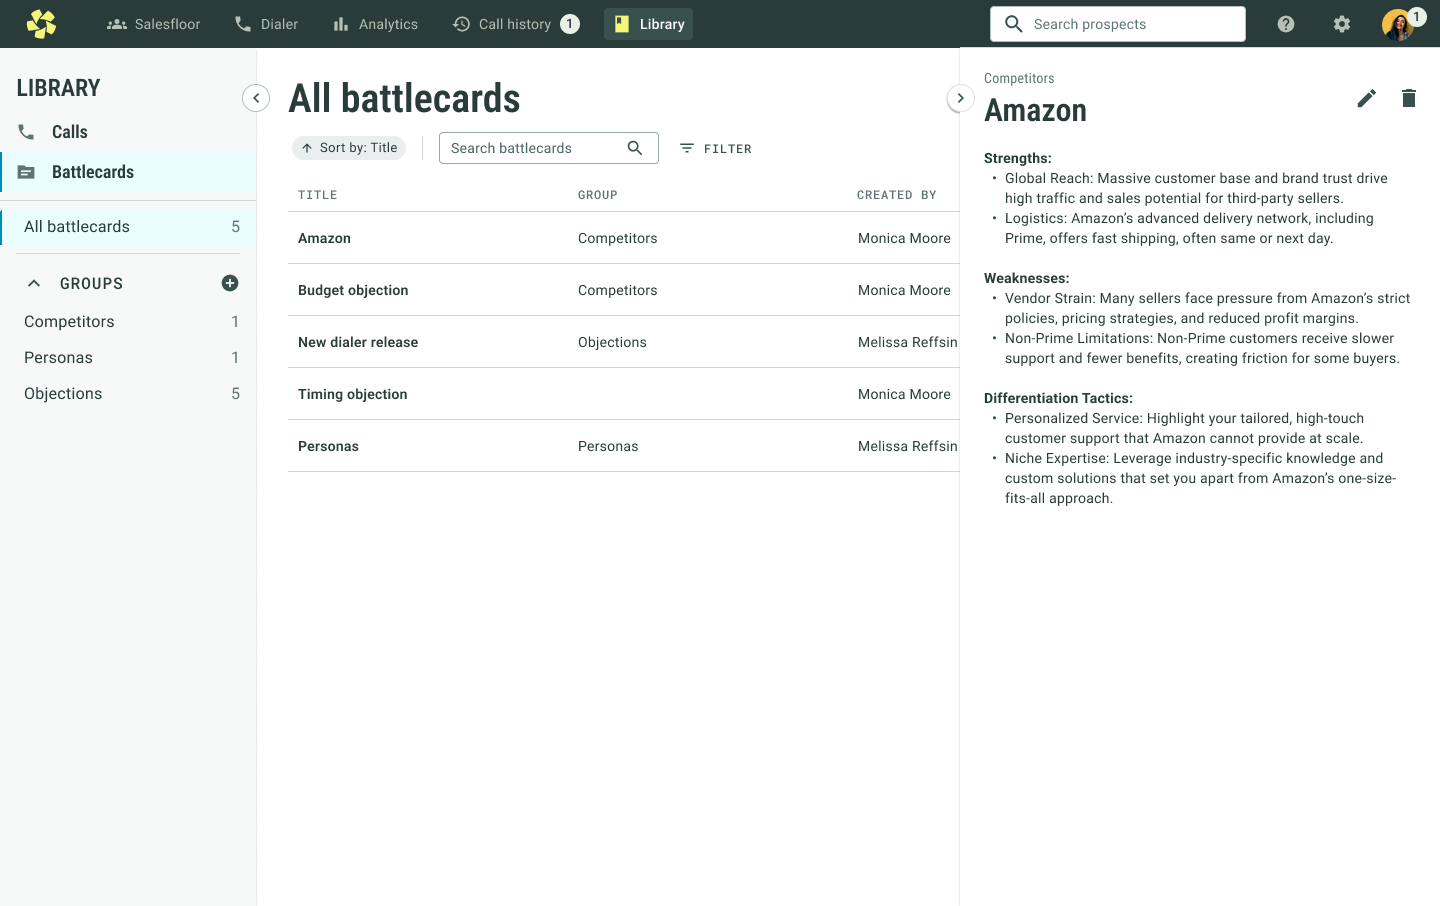Click the Strengths heading in detail panel
1440x906 pixels.
tap(1018, 158)
